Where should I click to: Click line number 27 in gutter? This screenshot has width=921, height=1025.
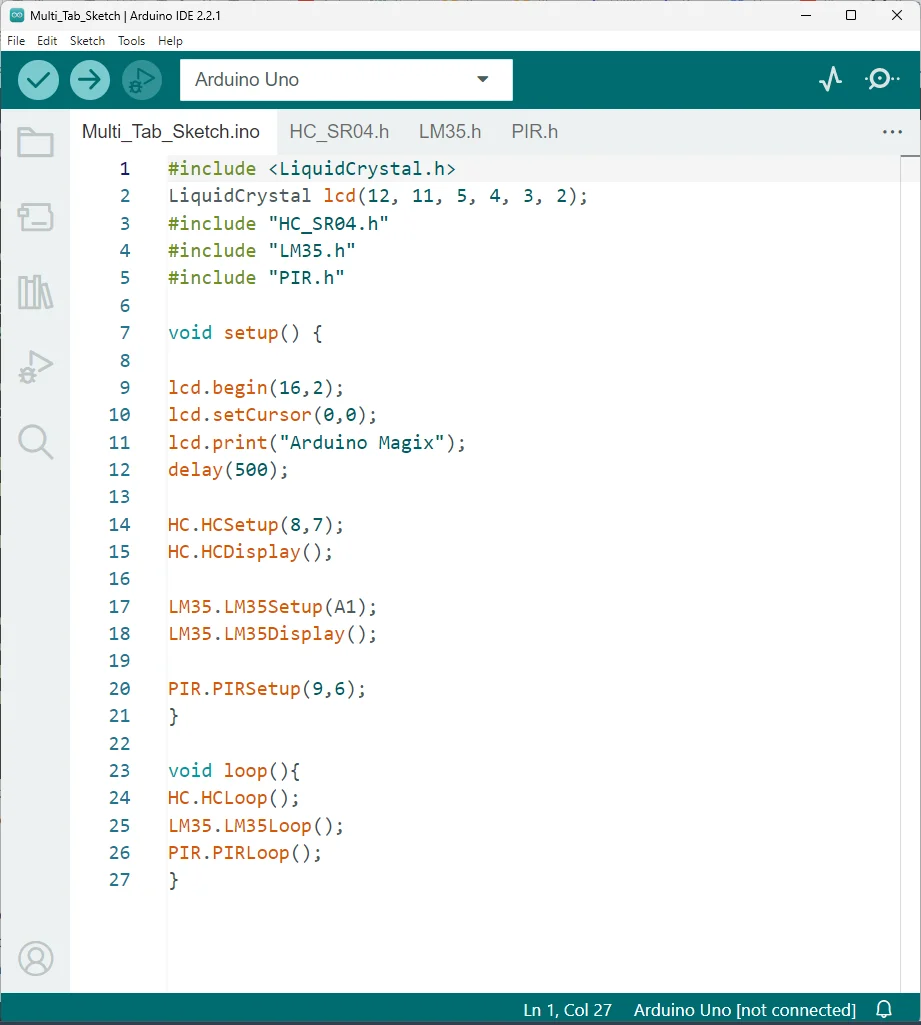[x=120, y=880]
